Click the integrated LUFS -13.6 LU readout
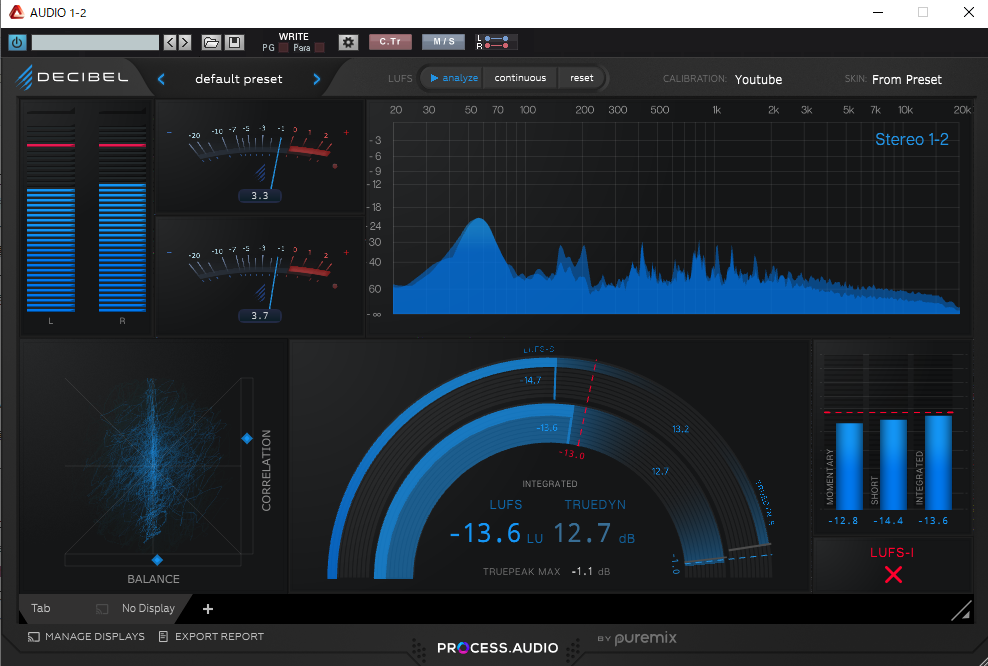The height and width of the screenshot is (666, 988). coord(496,533)
